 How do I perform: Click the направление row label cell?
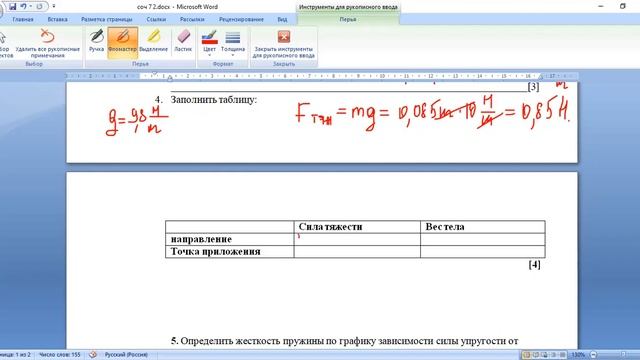229,239
